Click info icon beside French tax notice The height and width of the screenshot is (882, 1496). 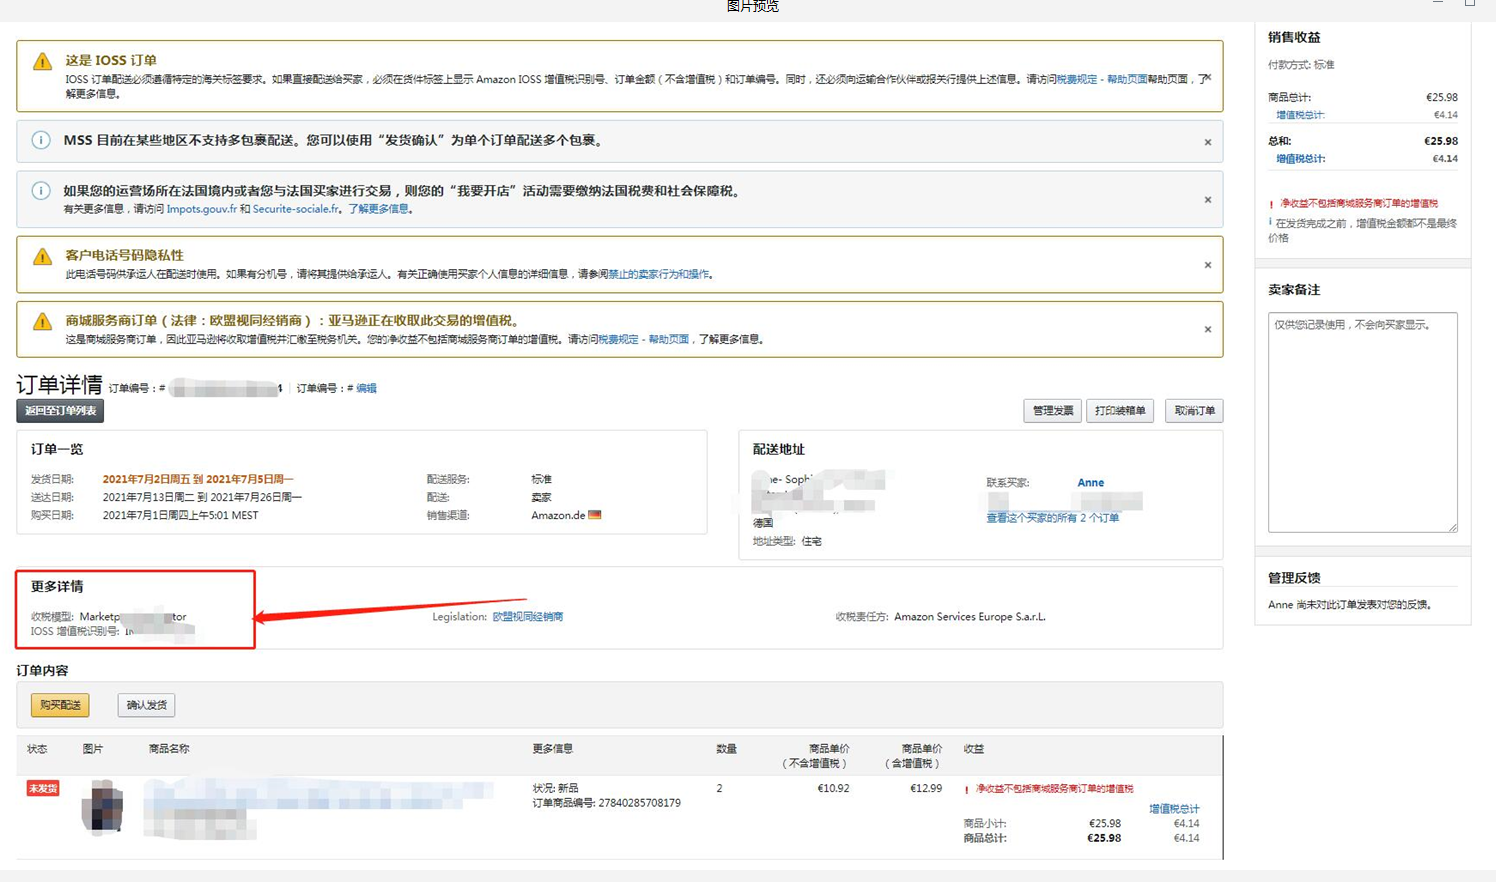41,191
